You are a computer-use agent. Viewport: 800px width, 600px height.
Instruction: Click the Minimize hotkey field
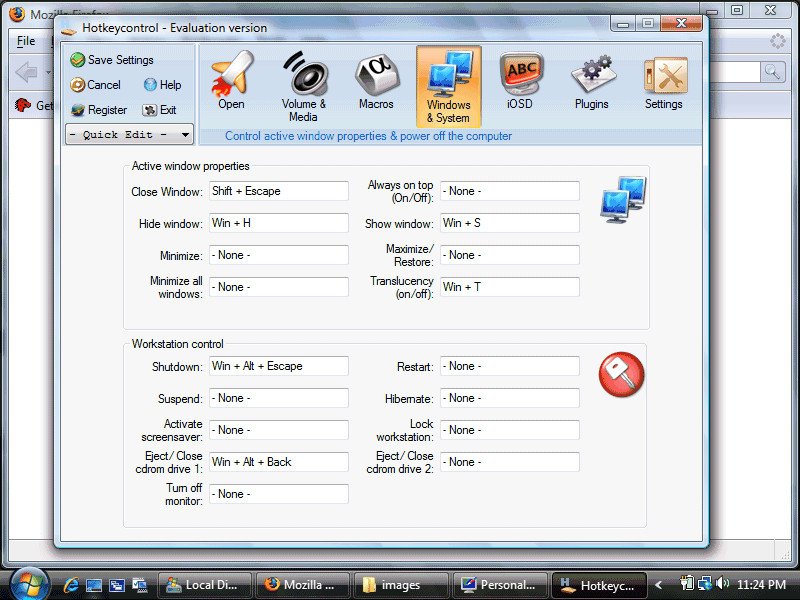pos(279,255)
